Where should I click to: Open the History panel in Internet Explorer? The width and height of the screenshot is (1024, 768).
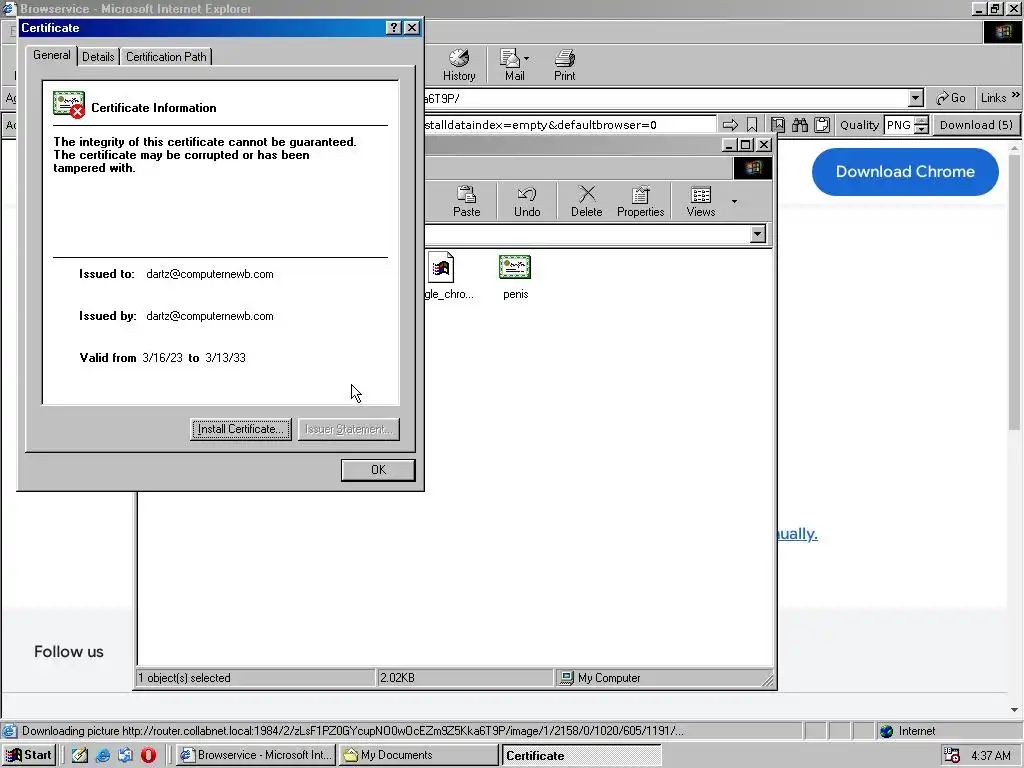[459, 65]
